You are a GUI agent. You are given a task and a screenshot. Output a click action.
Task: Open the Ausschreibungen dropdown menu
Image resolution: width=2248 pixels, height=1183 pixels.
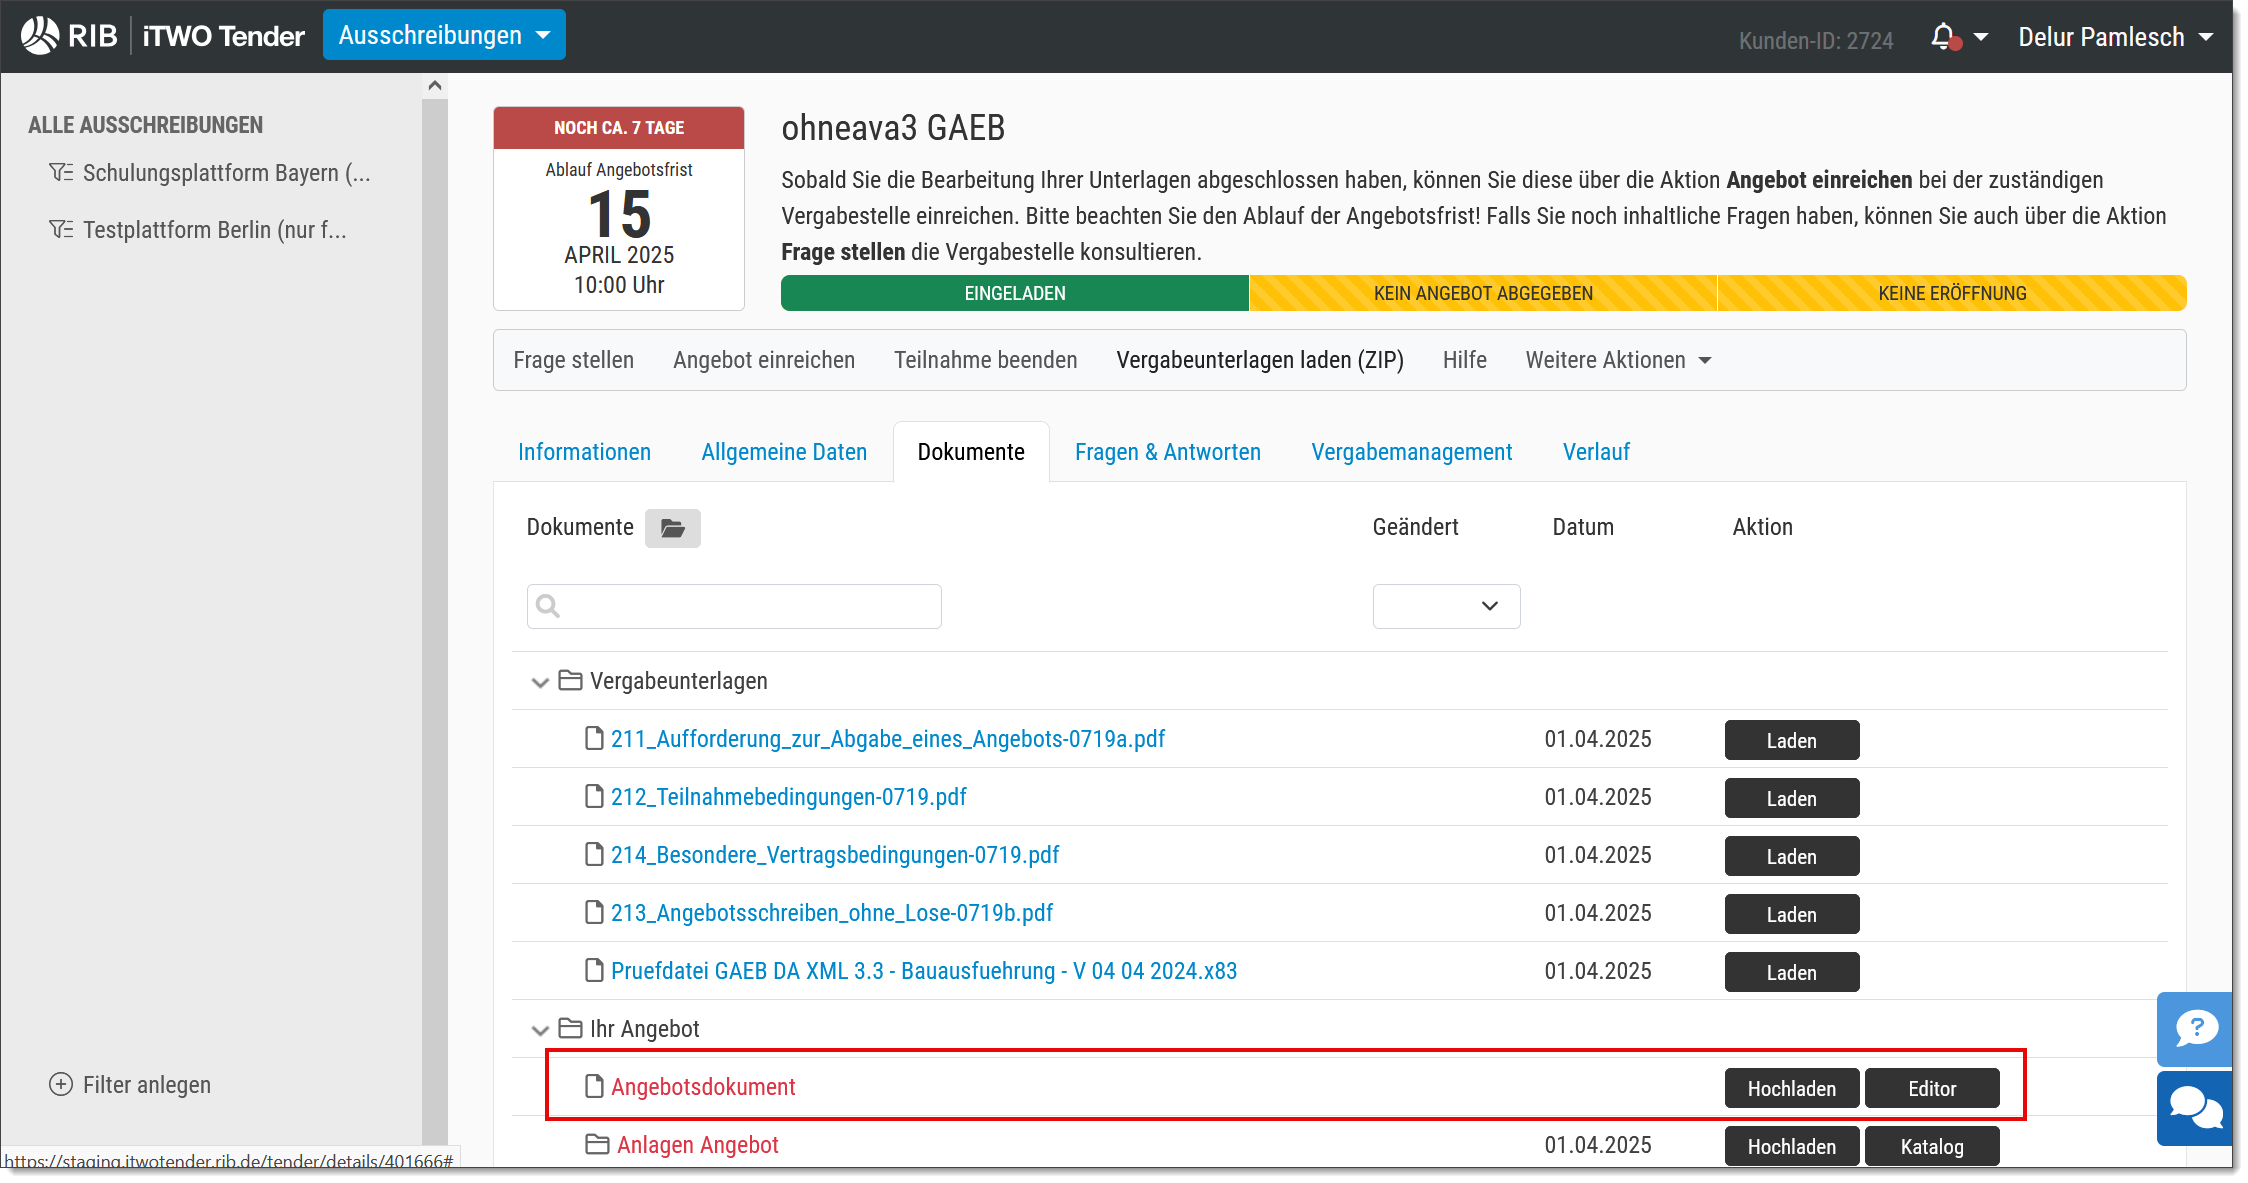point(444,35)
